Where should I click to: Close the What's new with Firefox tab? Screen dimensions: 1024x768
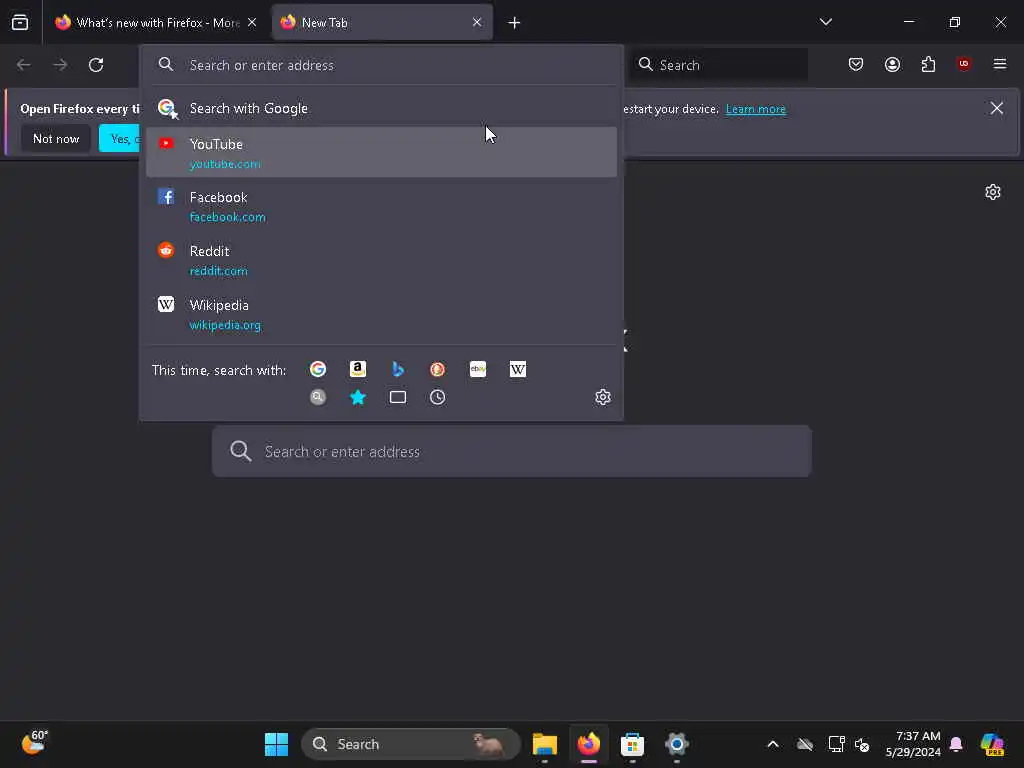(x=252, y=22)
